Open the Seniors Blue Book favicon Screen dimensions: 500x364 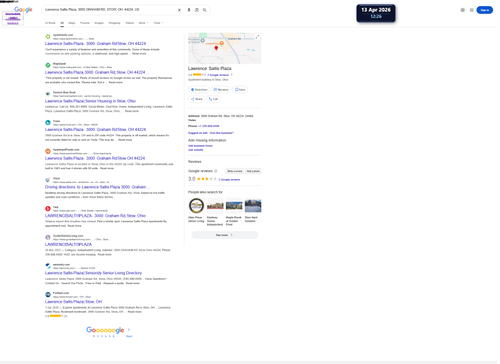click(48, 94)
